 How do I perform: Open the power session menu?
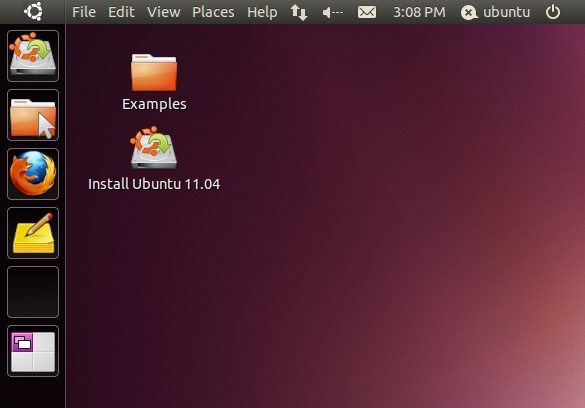553,12
